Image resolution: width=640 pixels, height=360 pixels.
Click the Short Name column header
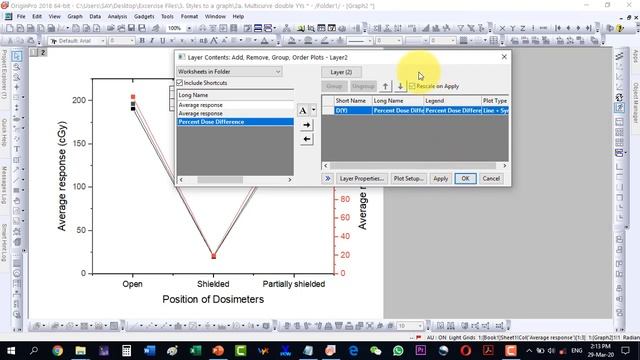click(353, 100)
